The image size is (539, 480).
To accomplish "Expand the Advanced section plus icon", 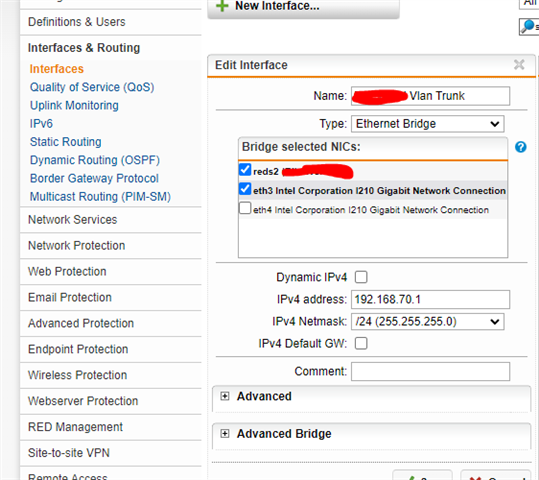I will pyautogui.click(x=224, y=396).
